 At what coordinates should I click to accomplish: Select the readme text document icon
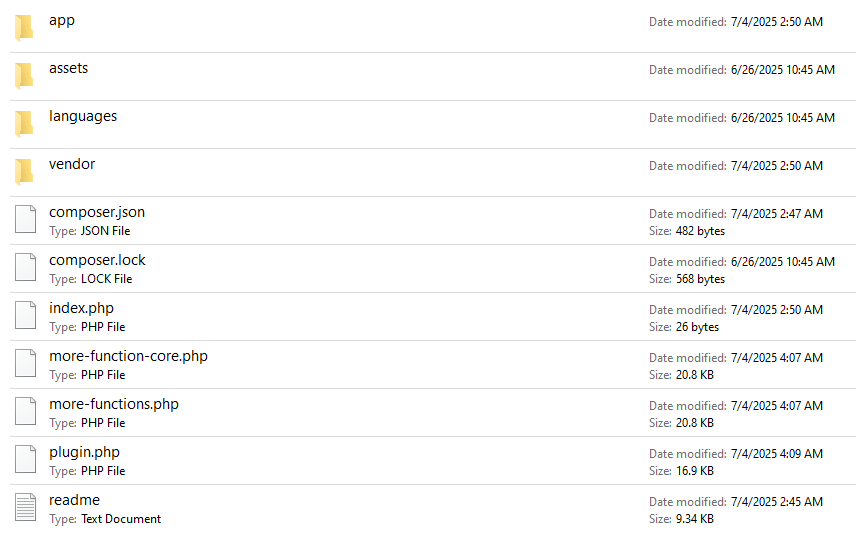[x=25, y=508]
